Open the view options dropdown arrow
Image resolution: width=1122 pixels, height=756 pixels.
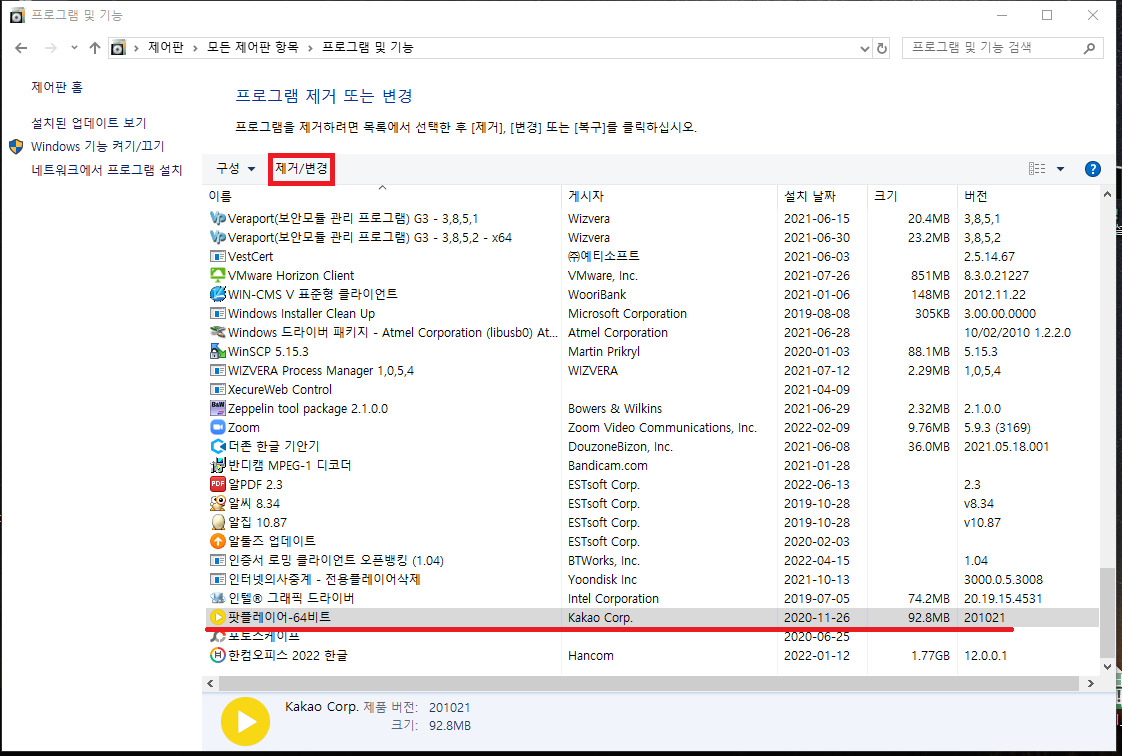coord(1060,169)
